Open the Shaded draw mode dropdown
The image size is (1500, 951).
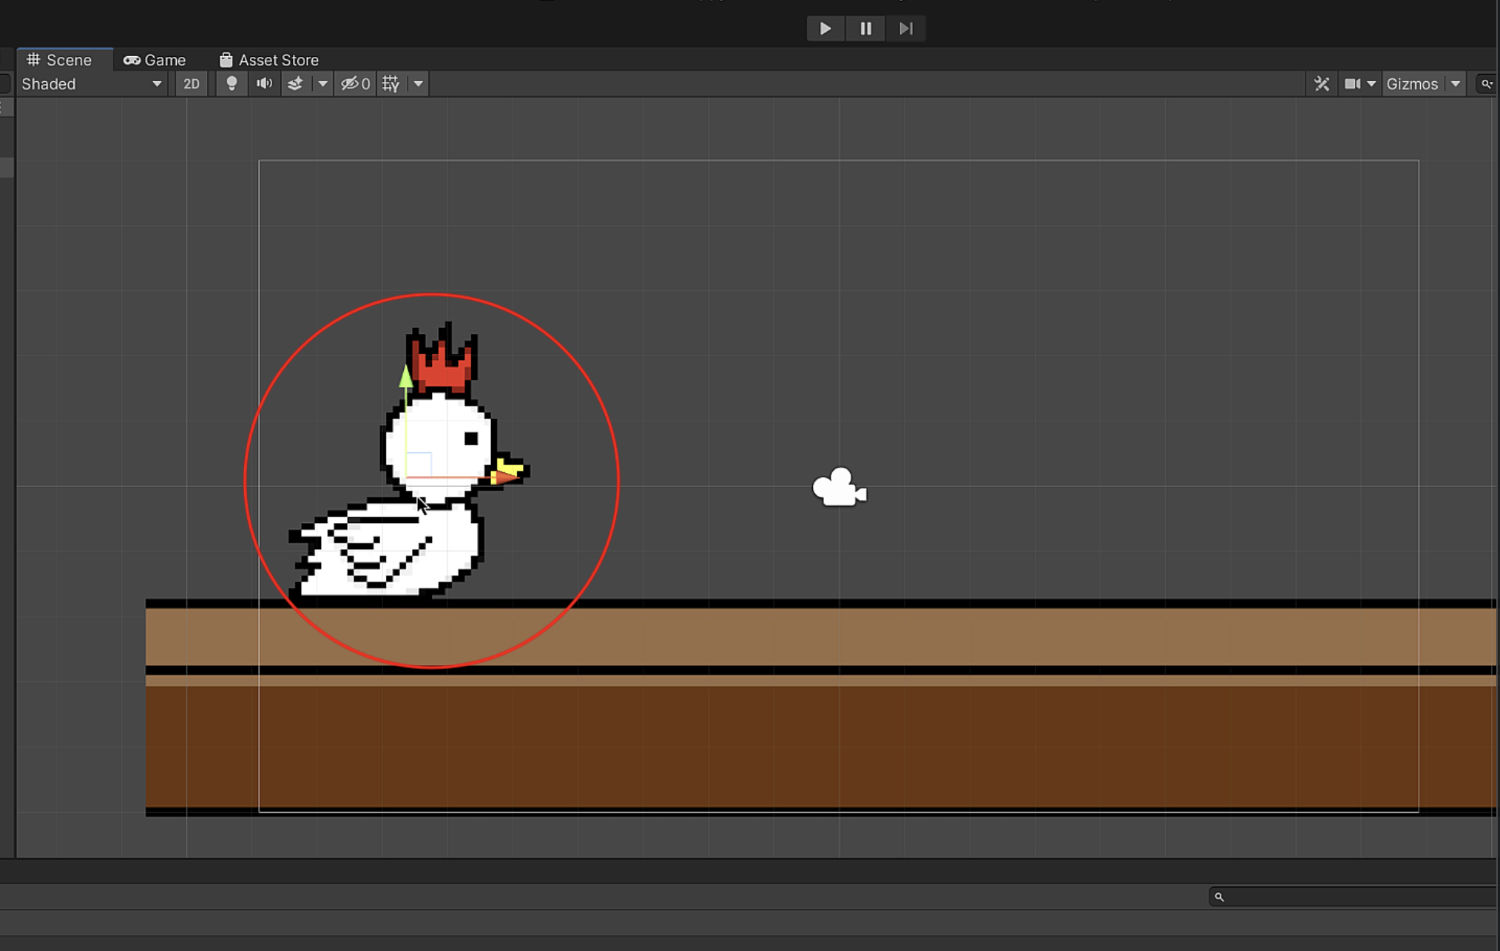coord(91,84)
